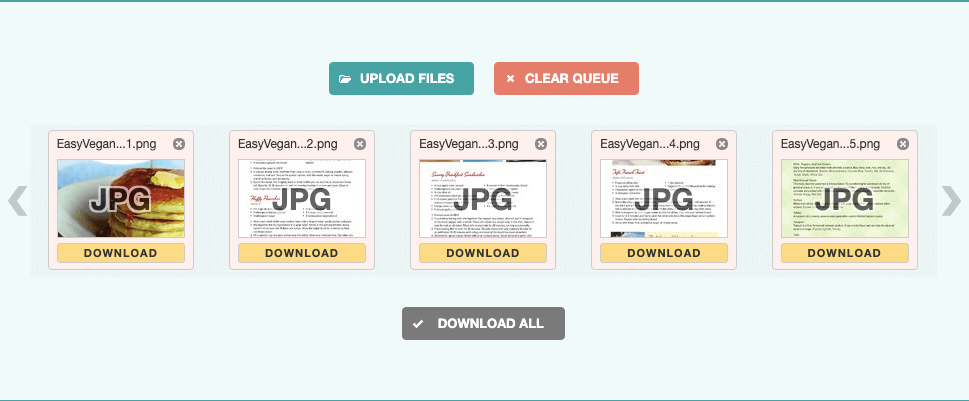
Task: Open the pancakes photo thumbnail
Action: pos(120,198)
